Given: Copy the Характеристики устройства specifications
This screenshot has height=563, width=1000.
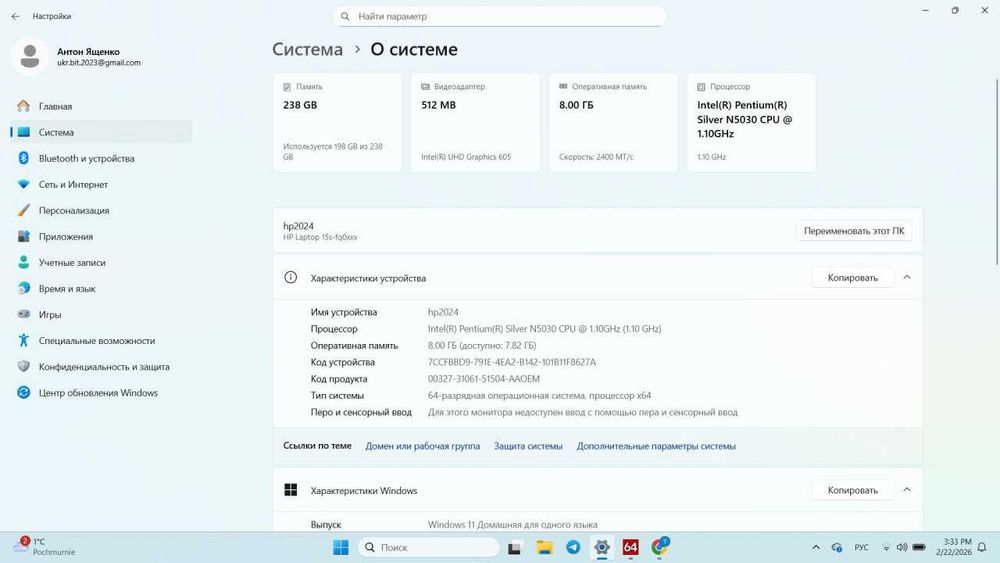Looking at the screenshot, I should (x=853, y=277).
